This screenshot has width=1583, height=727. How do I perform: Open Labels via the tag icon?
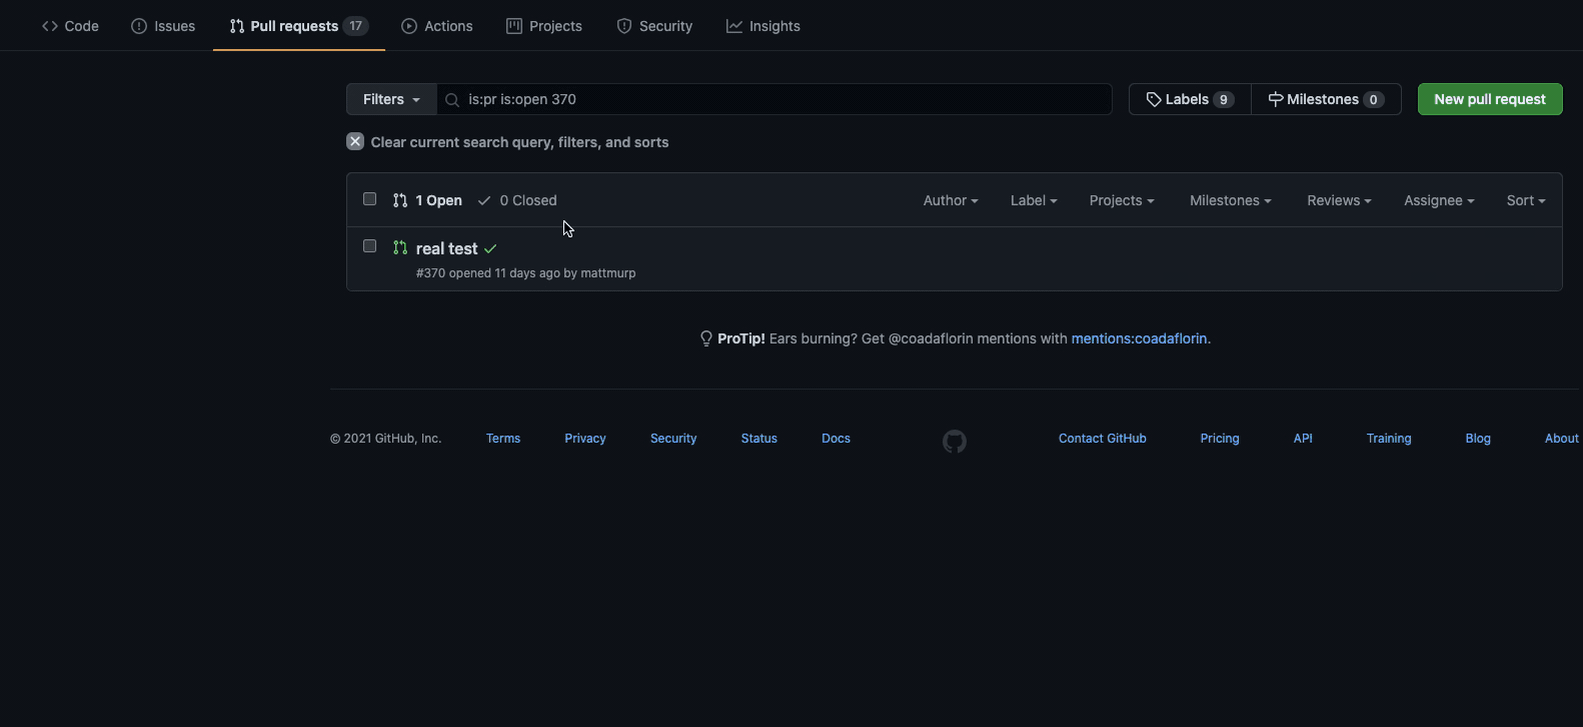[1153, 99]
